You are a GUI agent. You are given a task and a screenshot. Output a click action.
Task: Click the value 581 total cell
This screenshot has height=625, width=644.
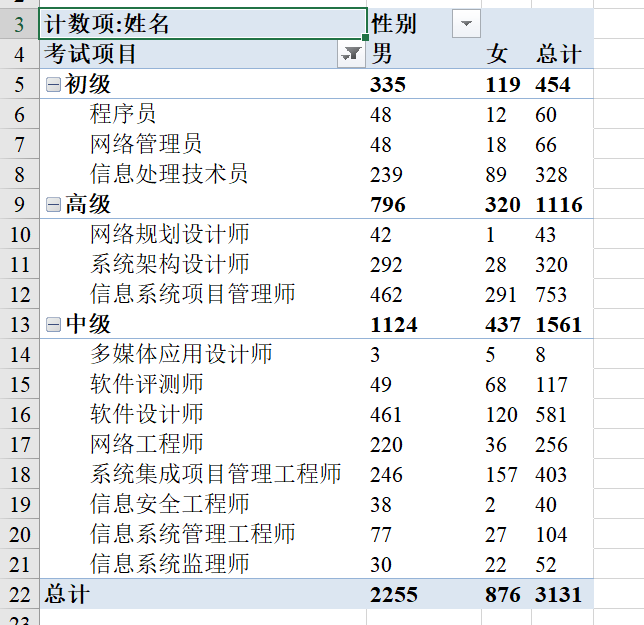coord(551,414)
